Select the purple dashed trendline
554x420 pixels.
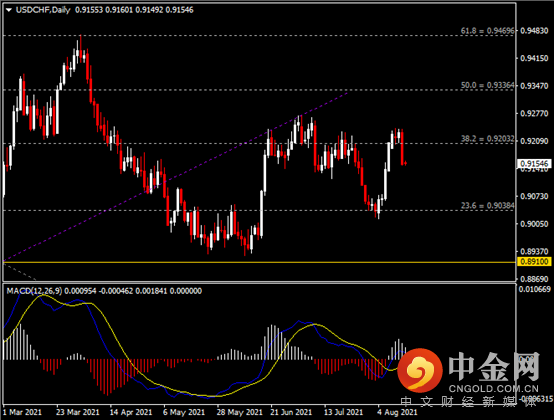click(x=176, y=177)
